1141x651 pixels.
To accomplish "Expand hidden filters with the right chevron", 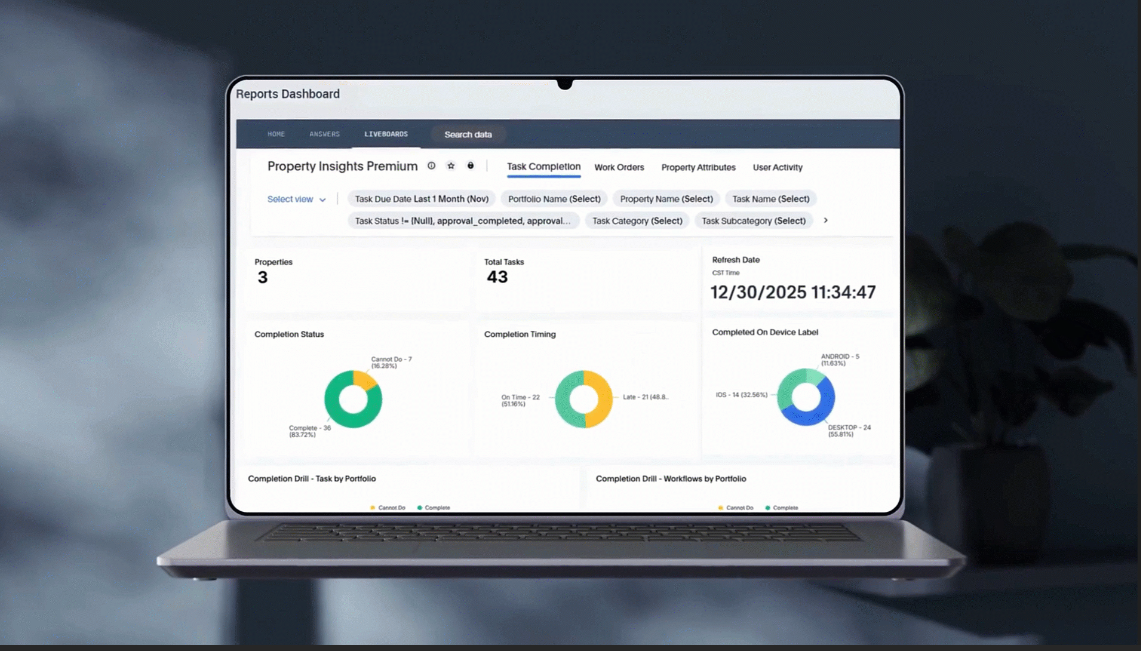I will [825, 220].
